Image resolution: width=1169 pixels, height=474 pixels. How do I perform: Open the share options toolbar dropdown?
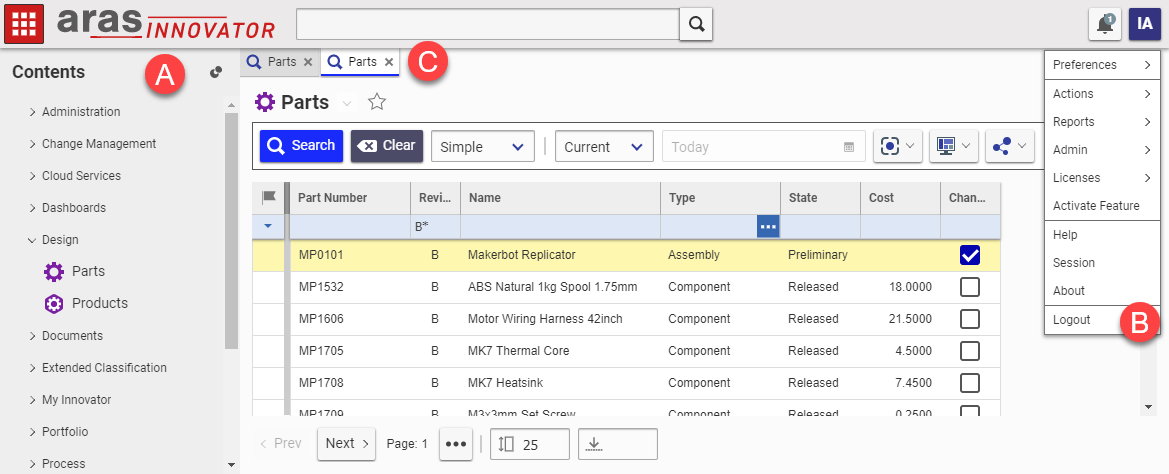tap(1008, 147)
